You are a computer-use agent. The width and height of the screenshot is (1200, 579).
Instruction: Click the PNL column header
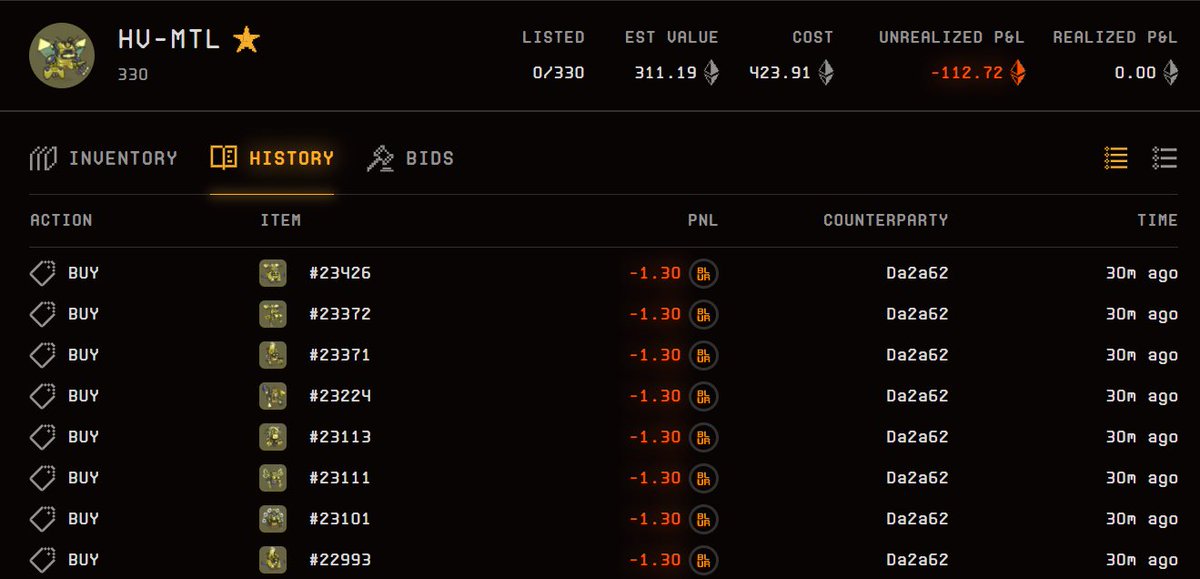click(x=703, y=220)
